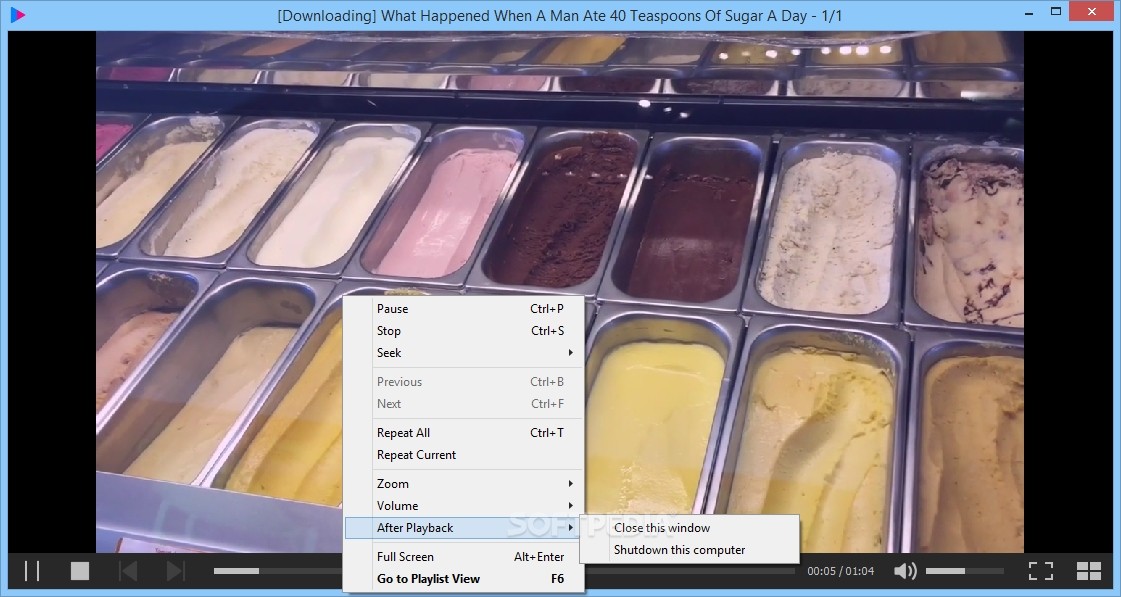The image size is (1121, 597).
Task: Maximize the player window
Action: (1056, 11)
